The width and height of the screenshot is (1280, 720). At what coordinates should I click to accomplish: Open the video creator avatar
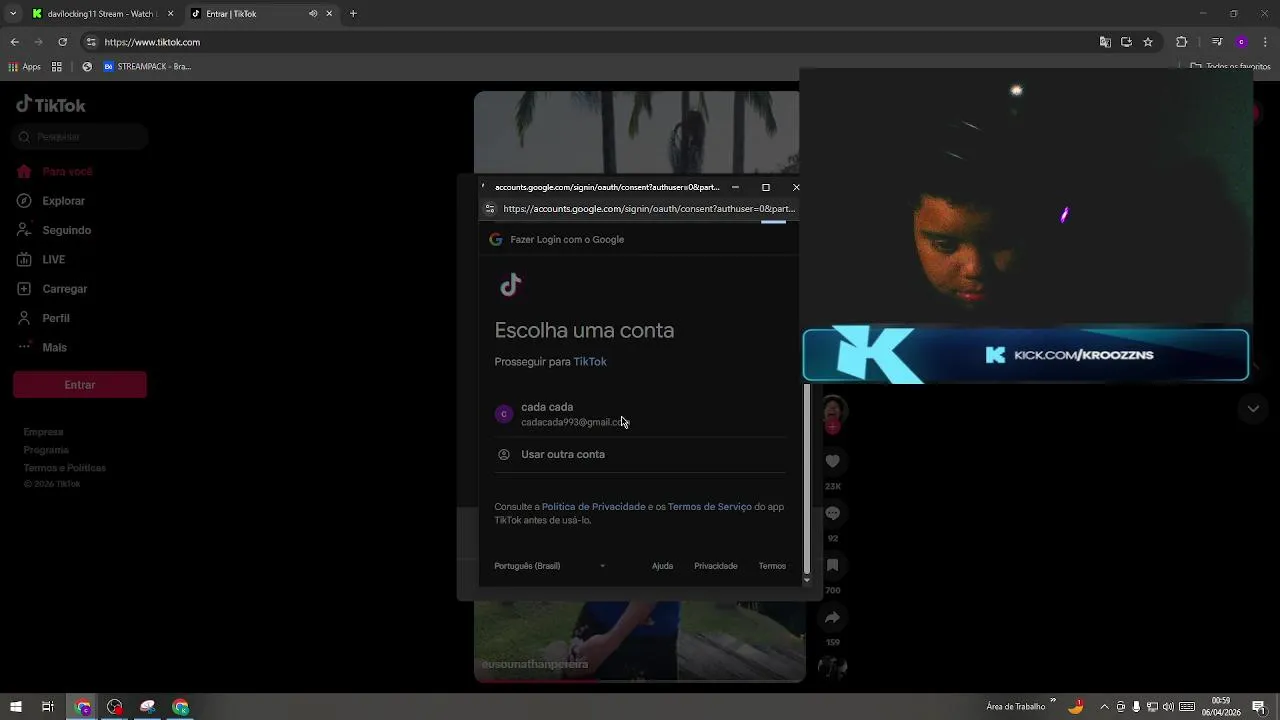point(833,410)
